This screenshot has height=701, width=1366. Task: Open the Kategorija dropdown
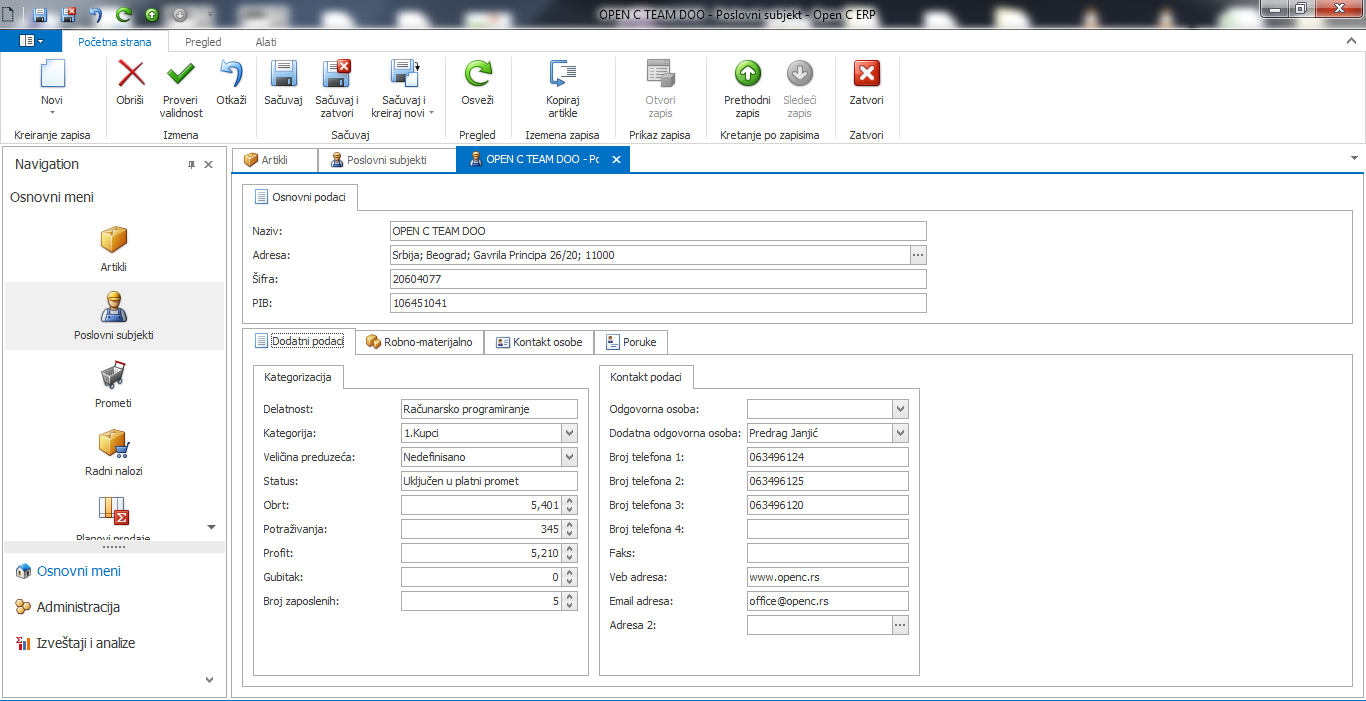click(x=569, y=433)
